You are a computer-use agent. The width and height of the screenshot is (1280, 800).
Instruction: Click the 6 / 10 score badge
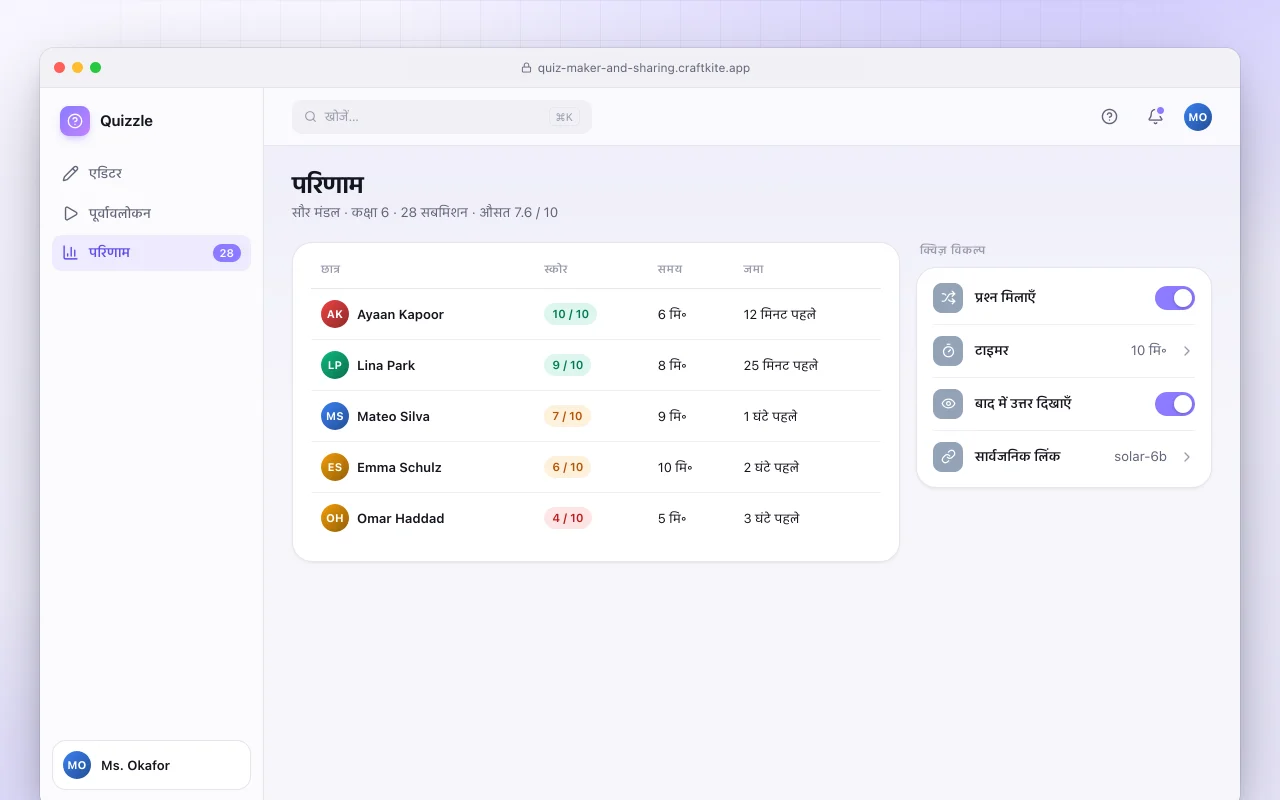click(x=567, y=467)
